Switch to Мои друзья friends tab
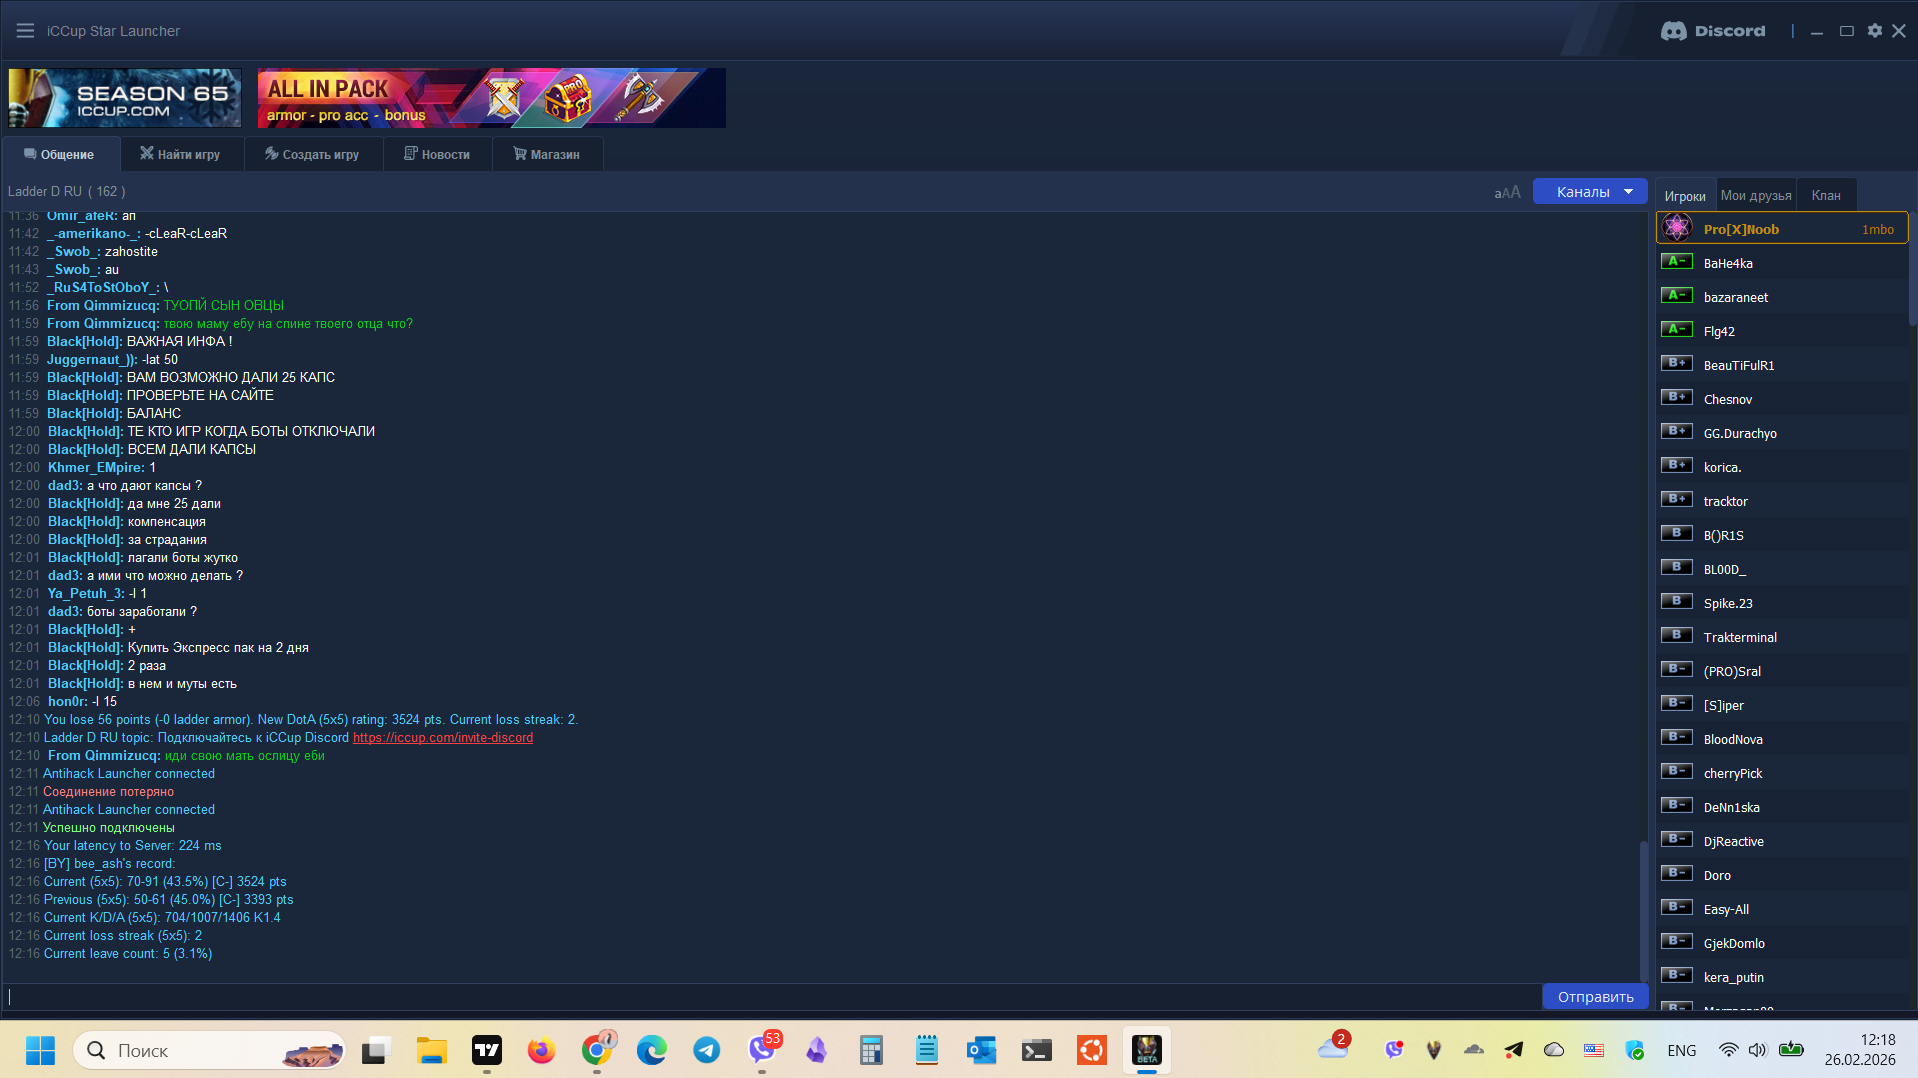Image resolution: width=1918 pixels, height=1078 pixels. tap(1756, 195)
